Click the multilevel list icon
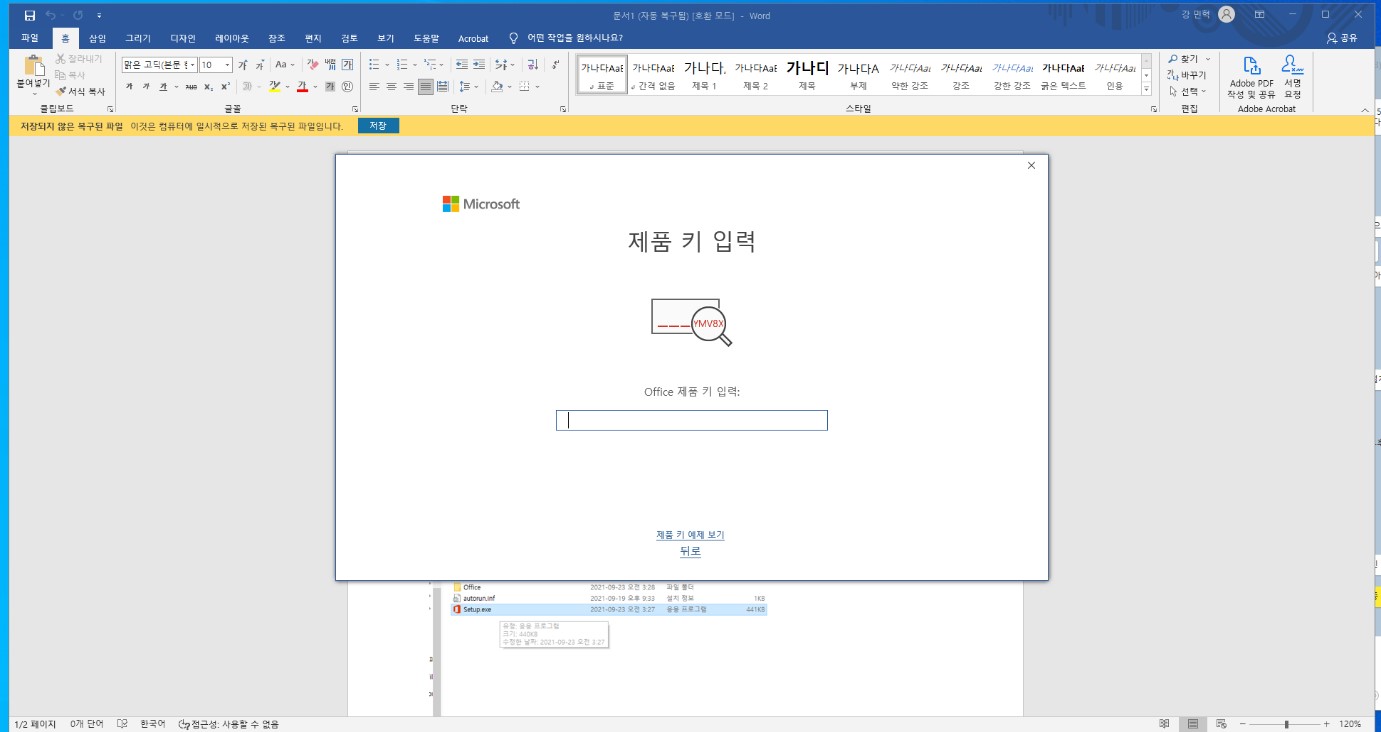The image size is (1381, 732). [x=430, y=65]
